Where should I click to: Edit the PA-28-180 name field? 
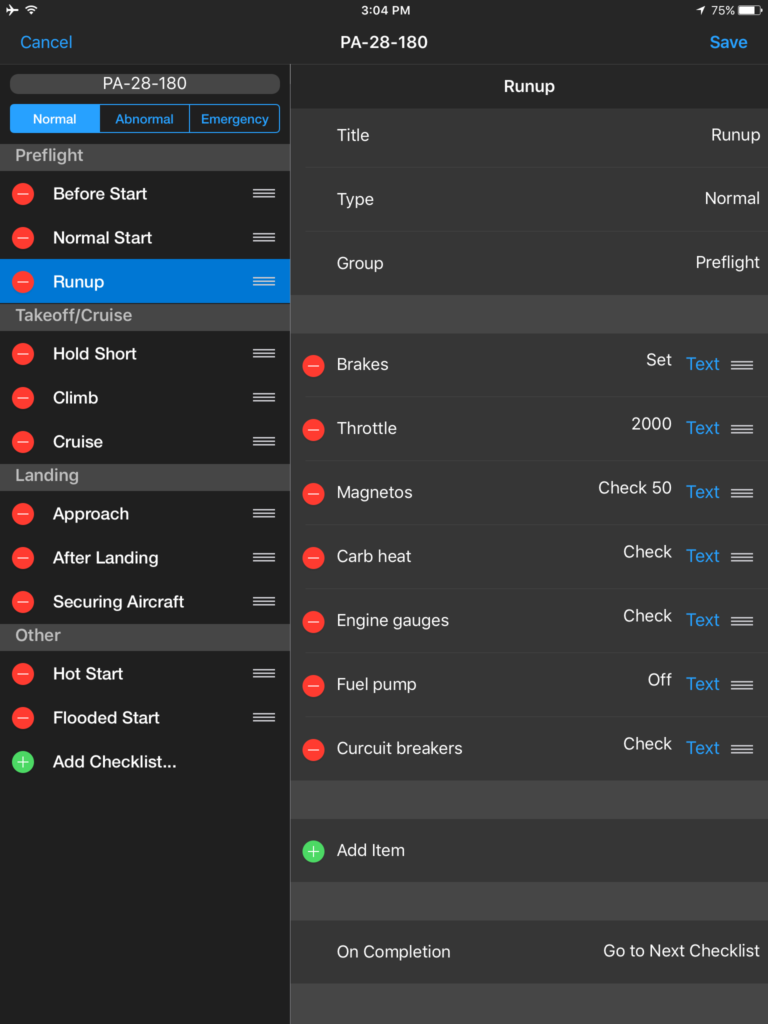tap(145, 84)
